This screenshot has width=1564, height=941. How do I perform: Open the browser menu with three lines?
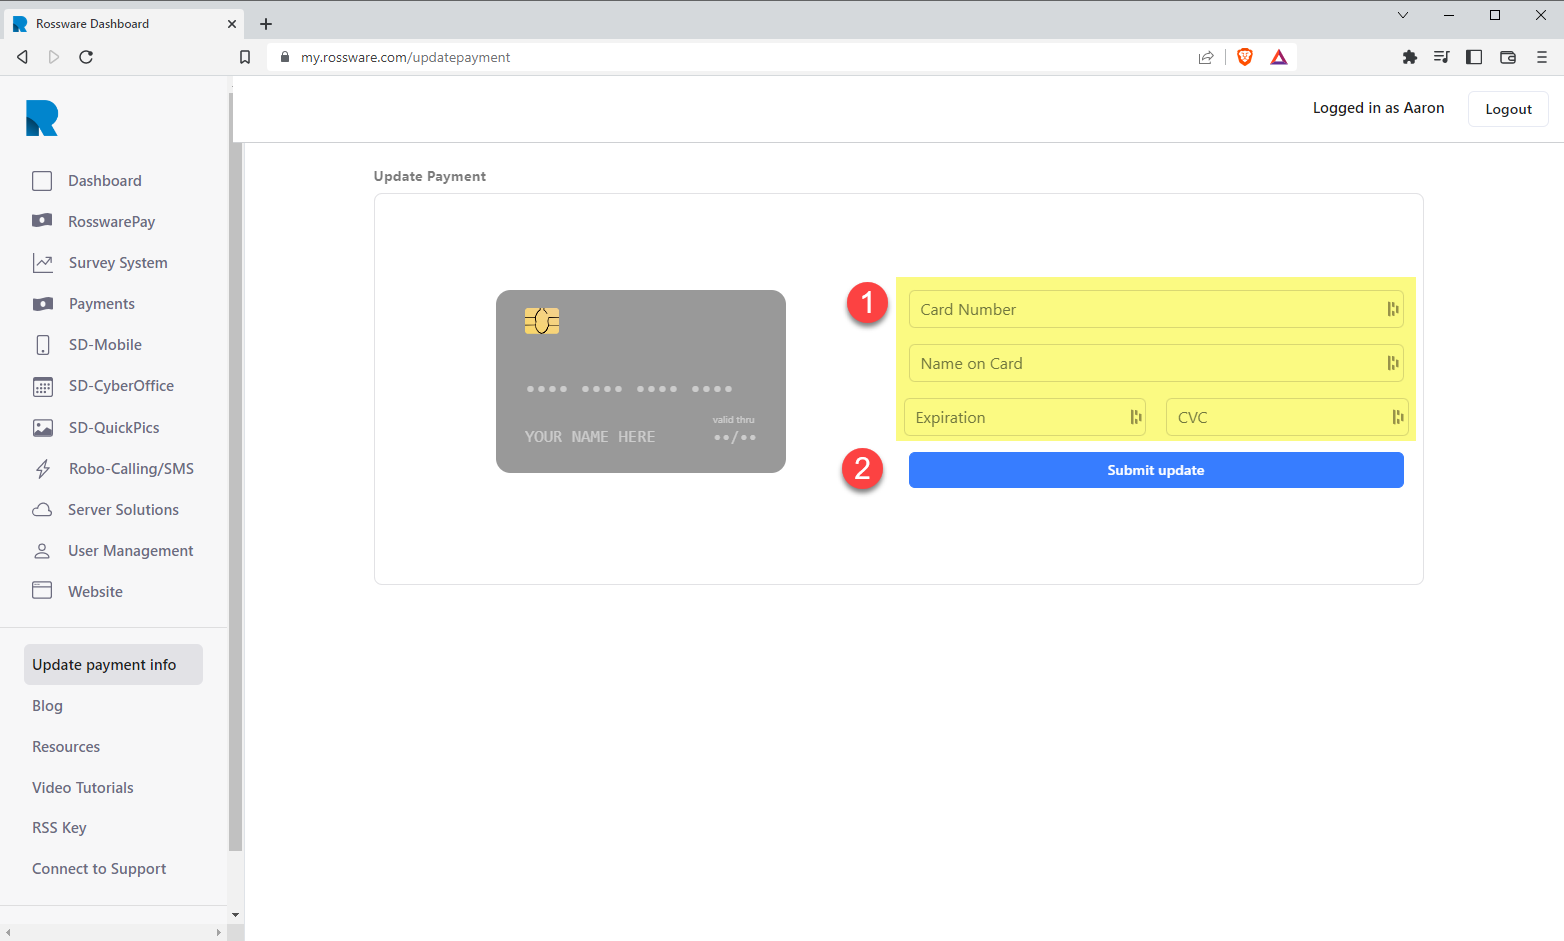pyautogui.click(x=1543, y=57)
